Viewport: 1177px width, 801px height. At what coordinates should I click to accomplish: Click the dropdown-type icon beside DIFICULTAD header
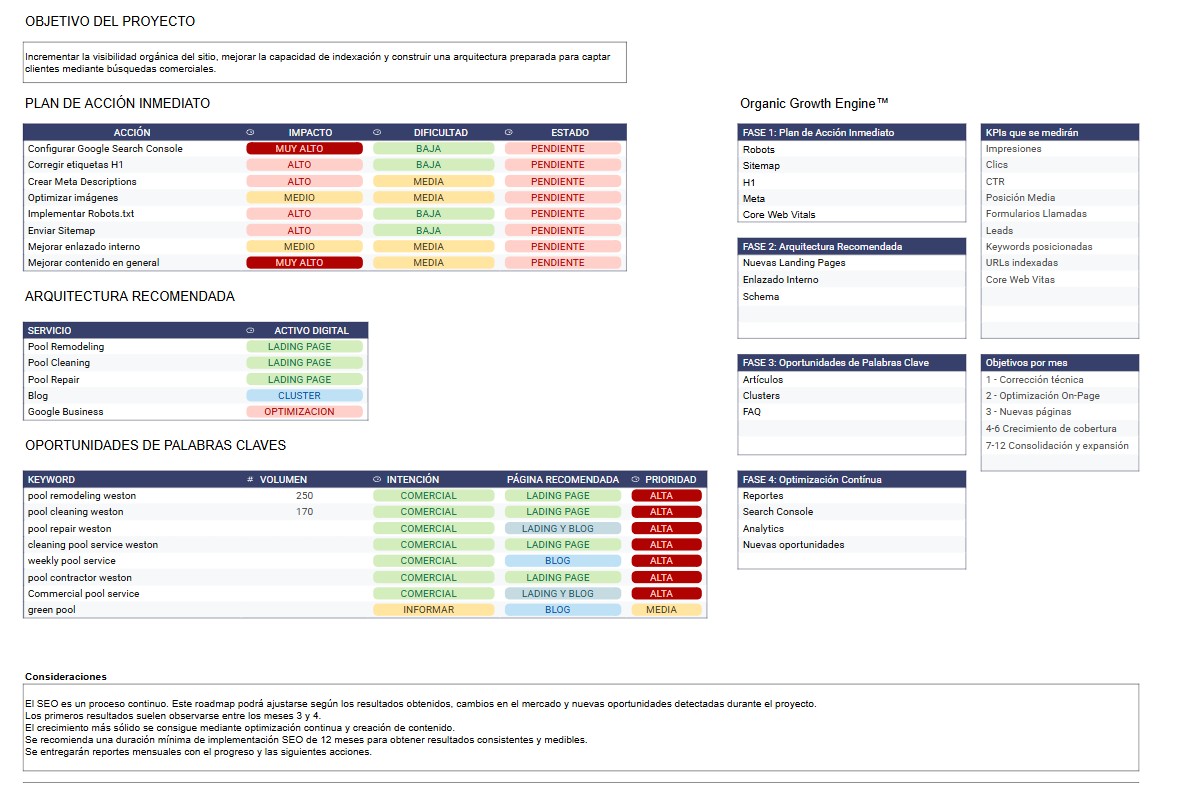pyautogui.click(x=377, y=132)
